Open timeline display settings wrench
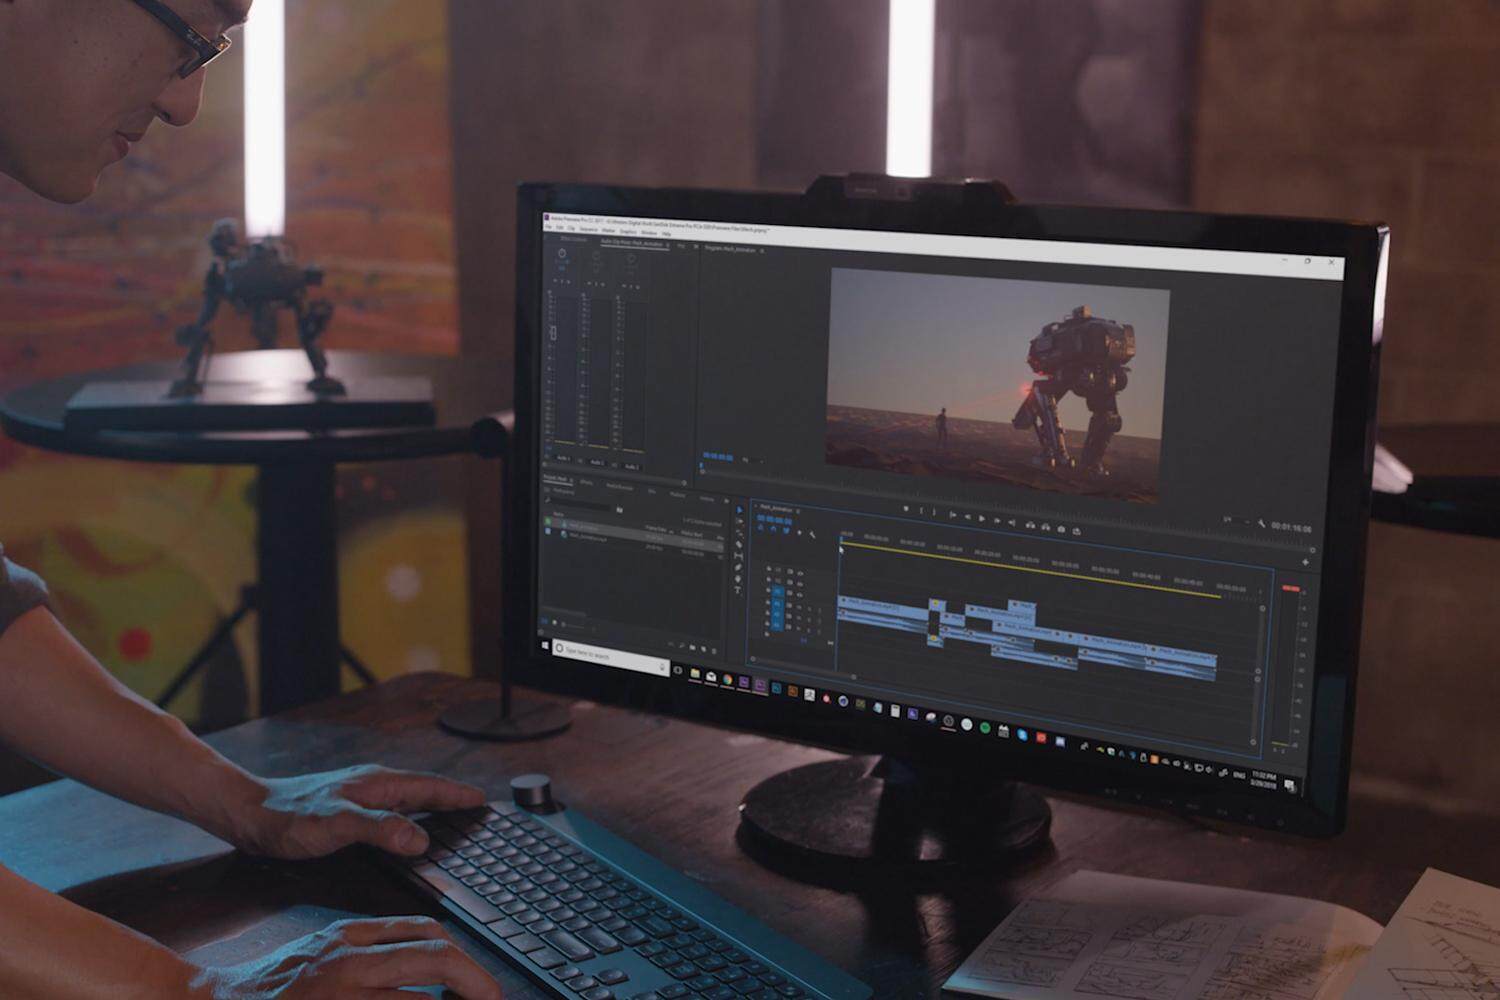This screenshot has width=1500, height=1000. point(812,535)
